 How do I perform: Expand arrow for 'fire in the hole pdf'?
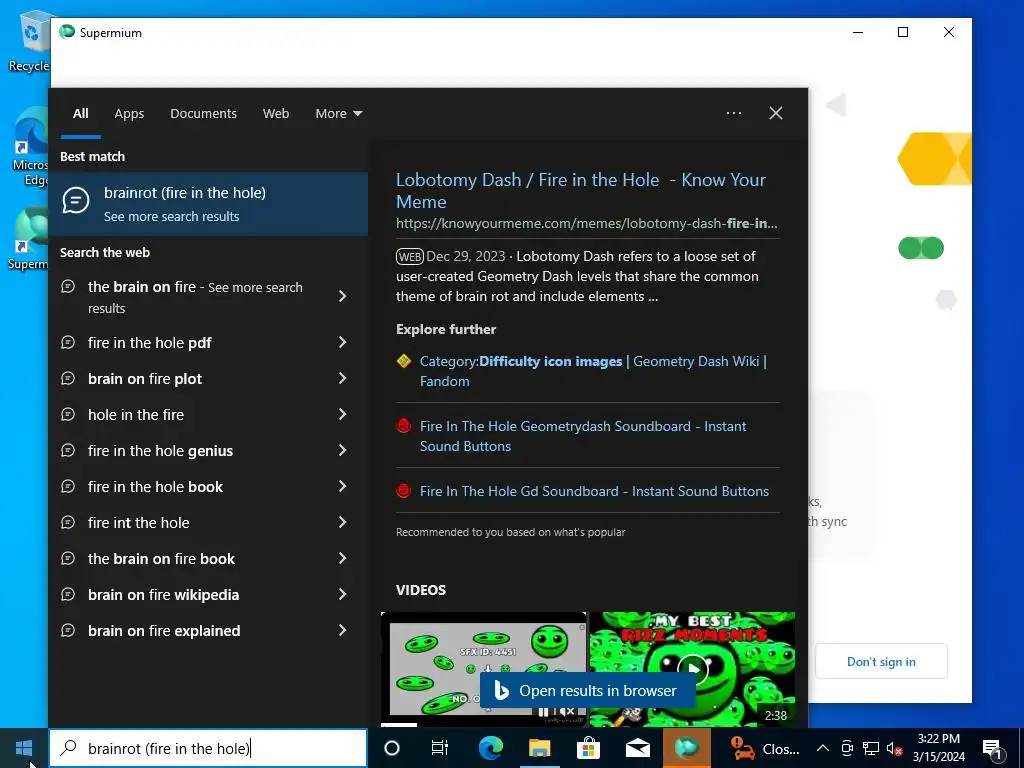click(342, 342)
